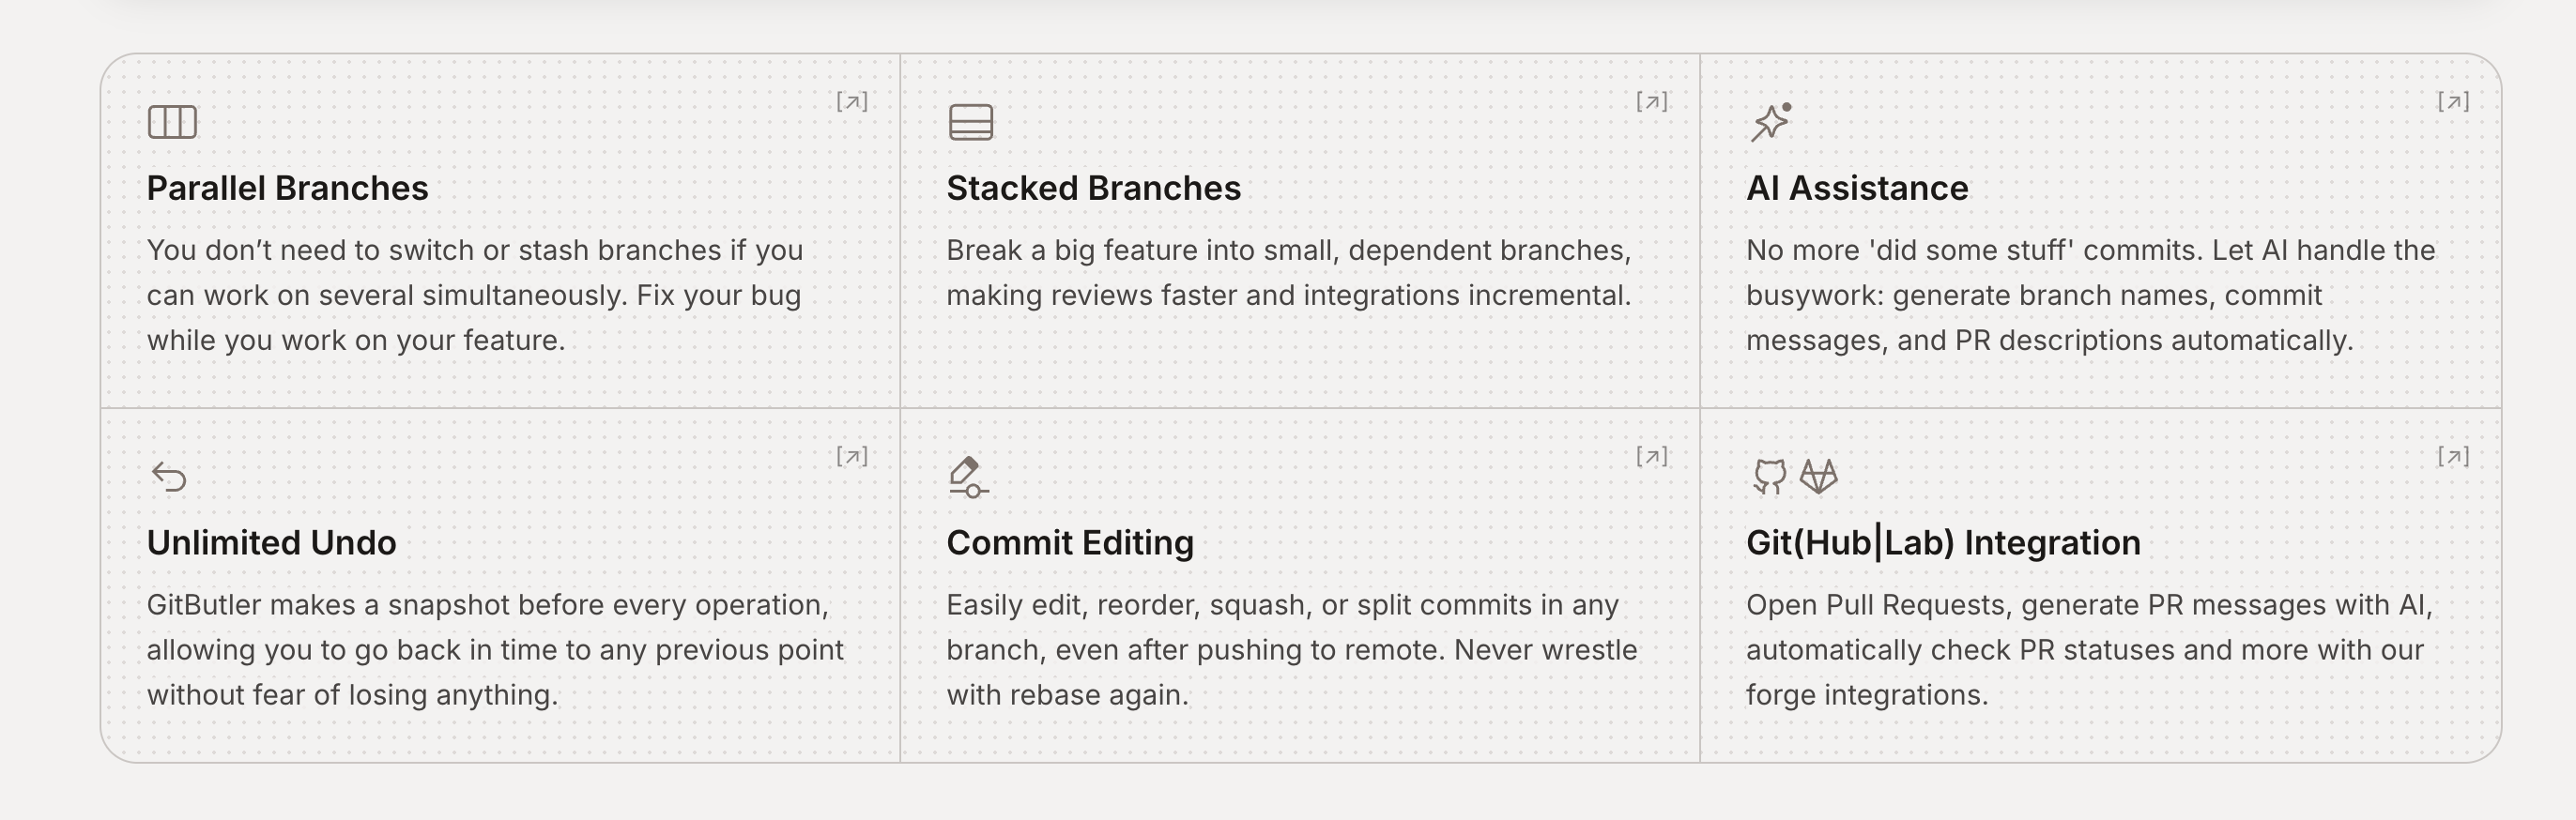
Task: Click the Commit Editing pencil icon
Action: click(x=967, y=477)
